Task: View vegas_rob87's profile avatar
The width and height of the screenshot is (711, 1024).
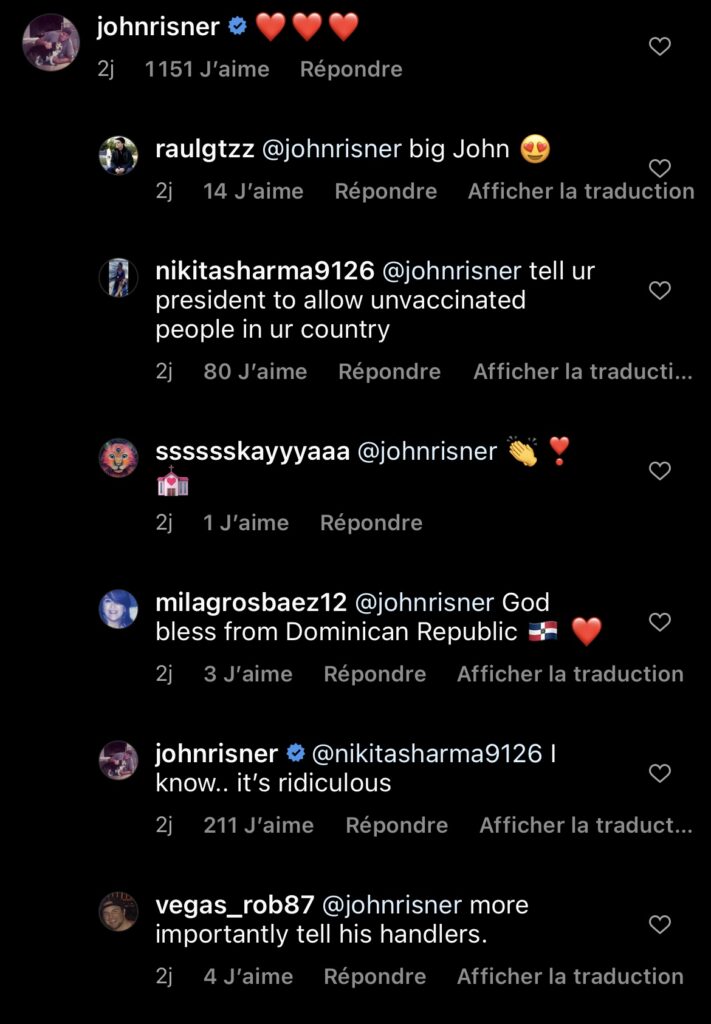Action: coord(119,911)
